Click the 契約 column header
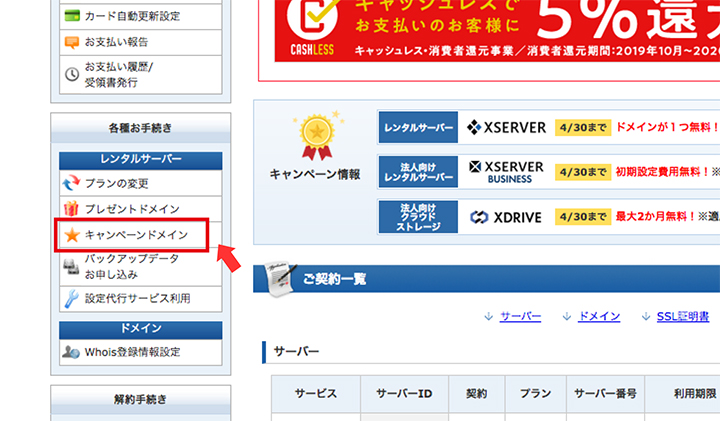Viewport: 720px width, 421px height. tap(477, 394)
